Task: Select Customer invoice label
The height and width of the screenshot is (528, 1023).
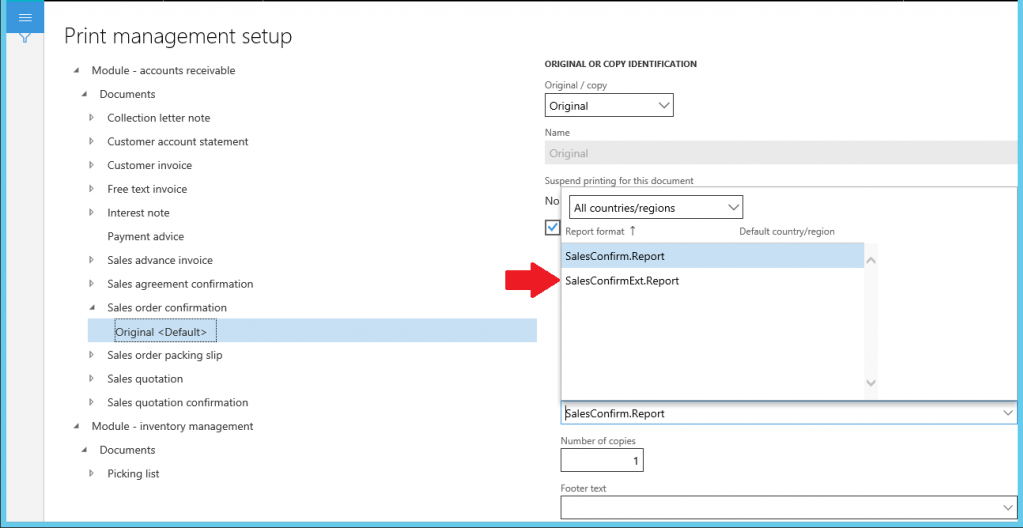Action: (149, 165)
